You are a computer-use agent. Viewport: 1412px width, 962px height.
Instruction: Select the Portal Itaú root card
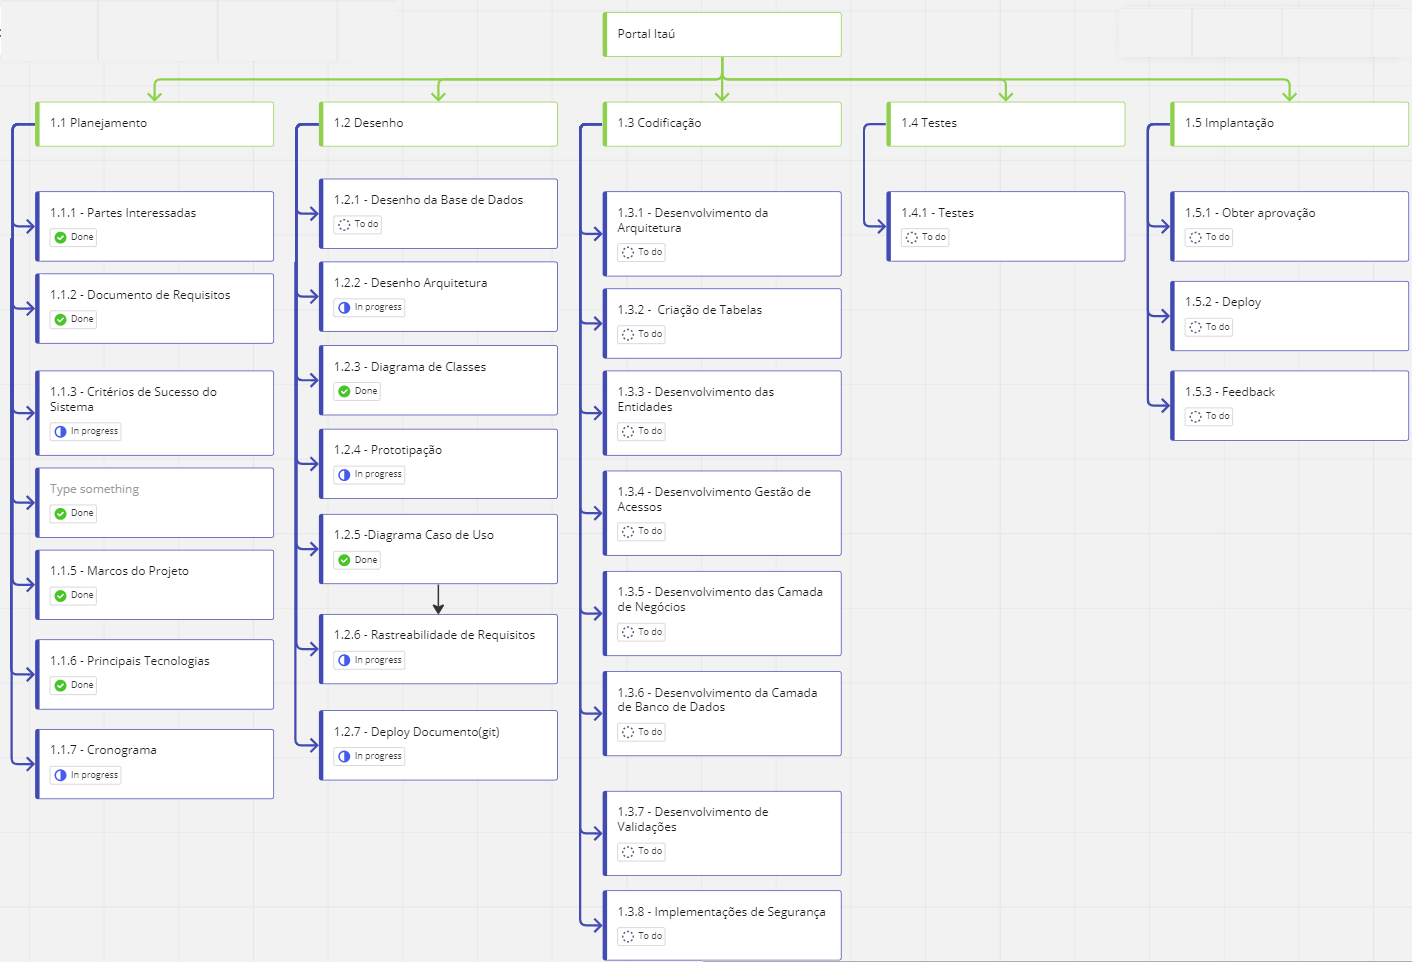point(722,34)
